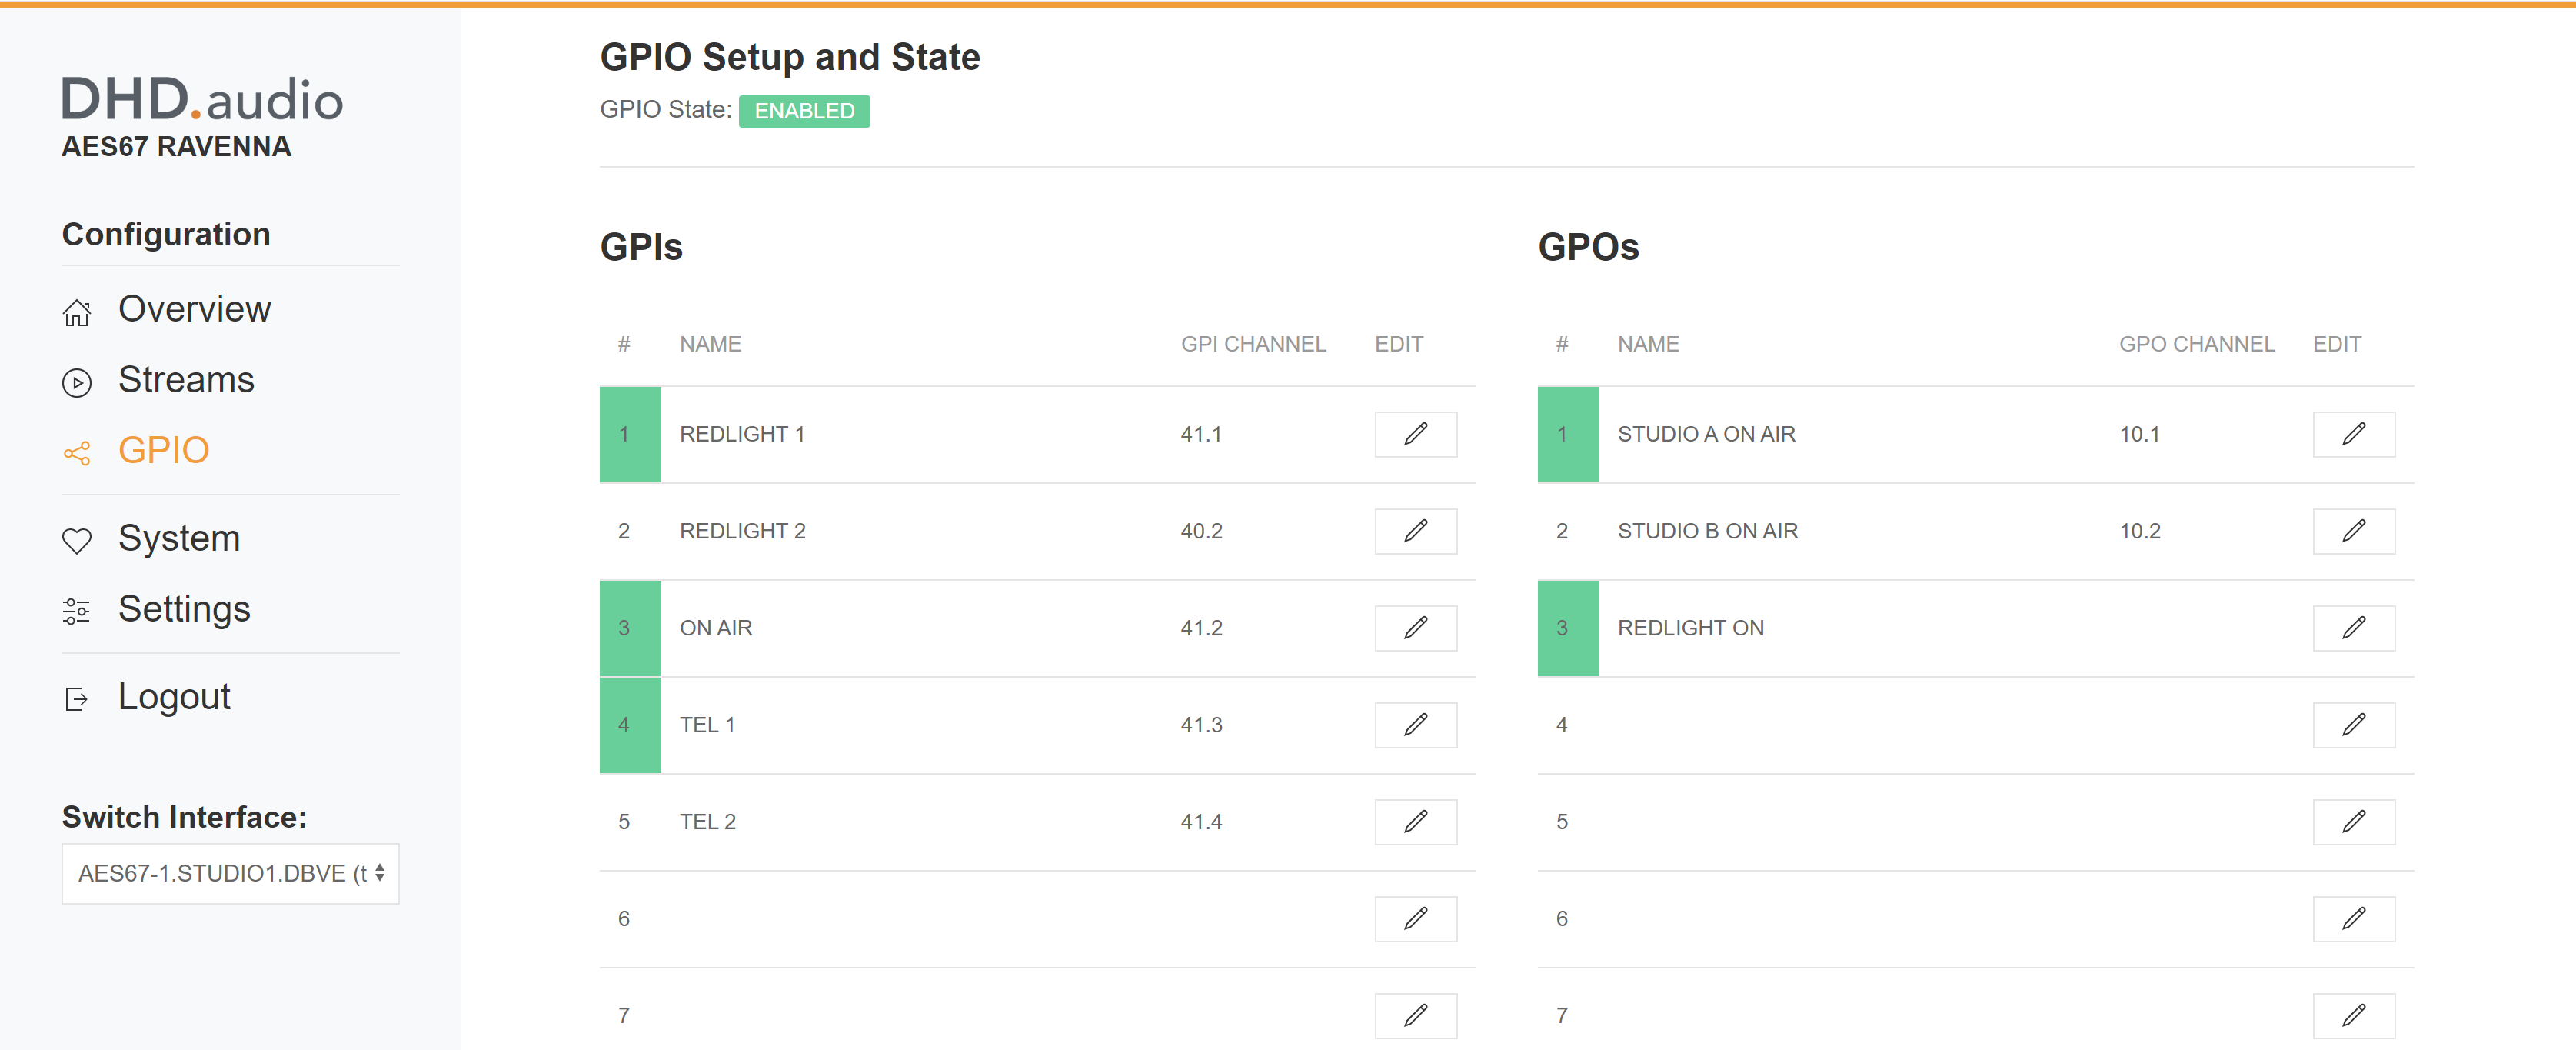
Task: Edit empty GPO row 4 pencil icon
Action: pos(2353,725)
